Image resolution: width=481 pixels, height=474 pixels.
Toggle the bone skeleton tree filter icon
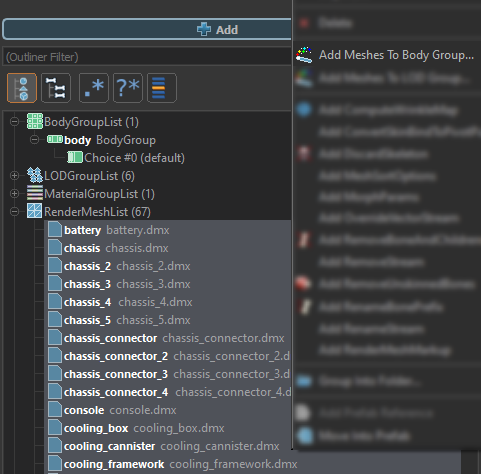click(x=56, y=88)
